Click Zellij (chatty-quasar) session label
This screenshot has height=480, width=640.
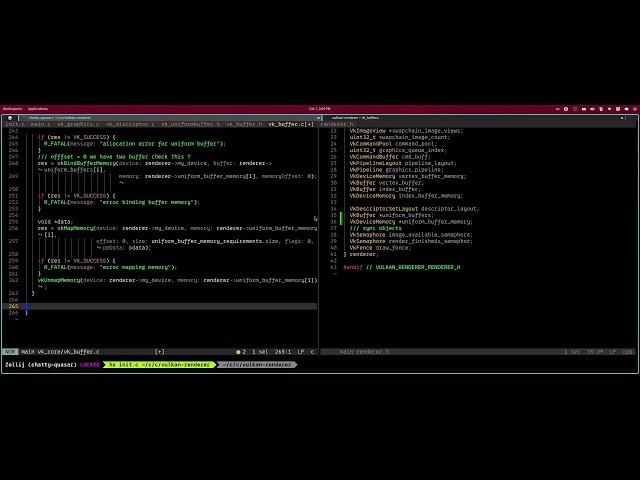coord(40,364)
